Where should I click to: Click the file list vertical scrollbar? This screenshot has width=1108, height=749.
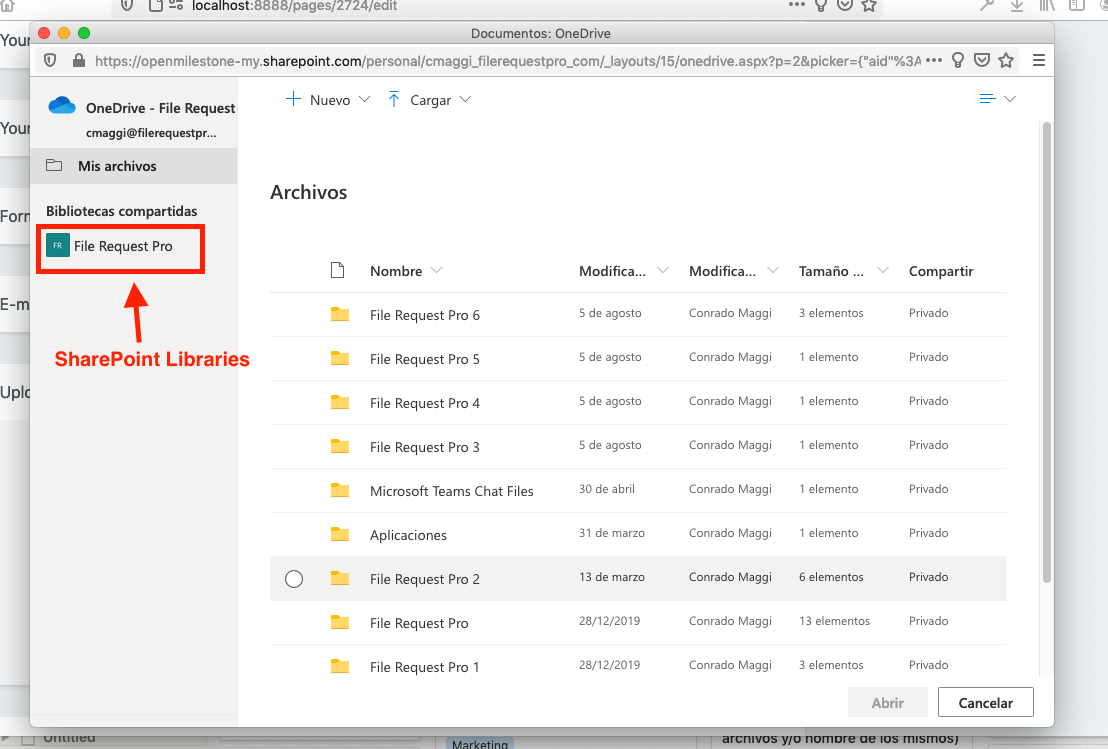point(1047,353)
